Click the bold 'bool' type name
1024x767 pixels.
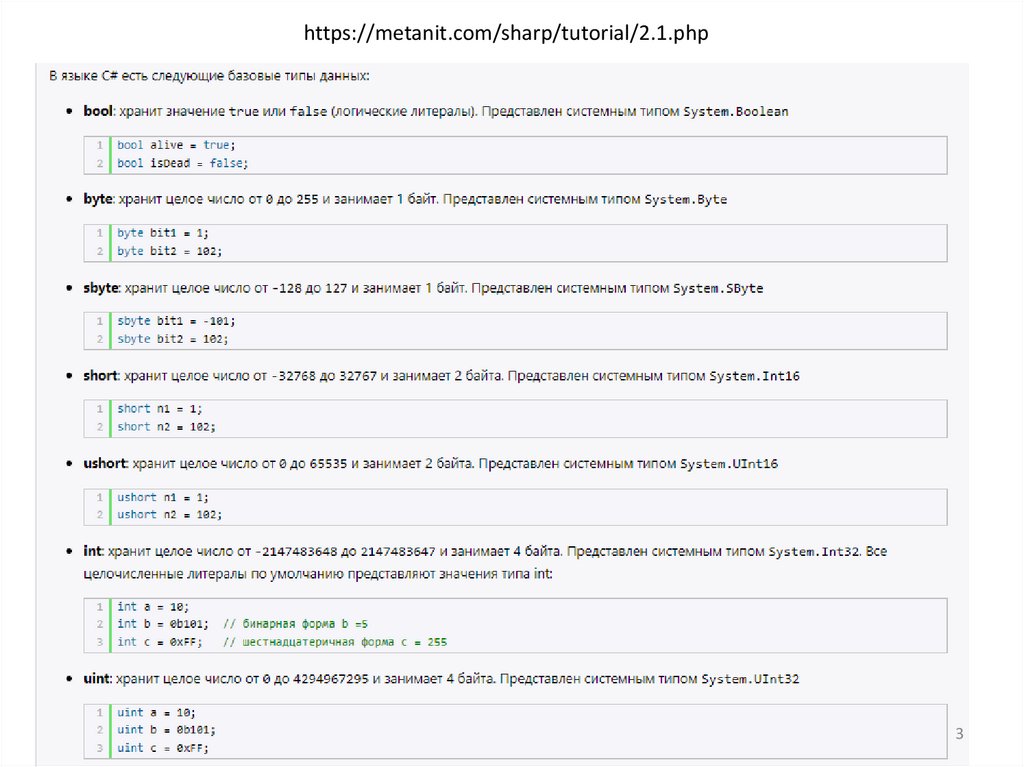tap(98, 111)
